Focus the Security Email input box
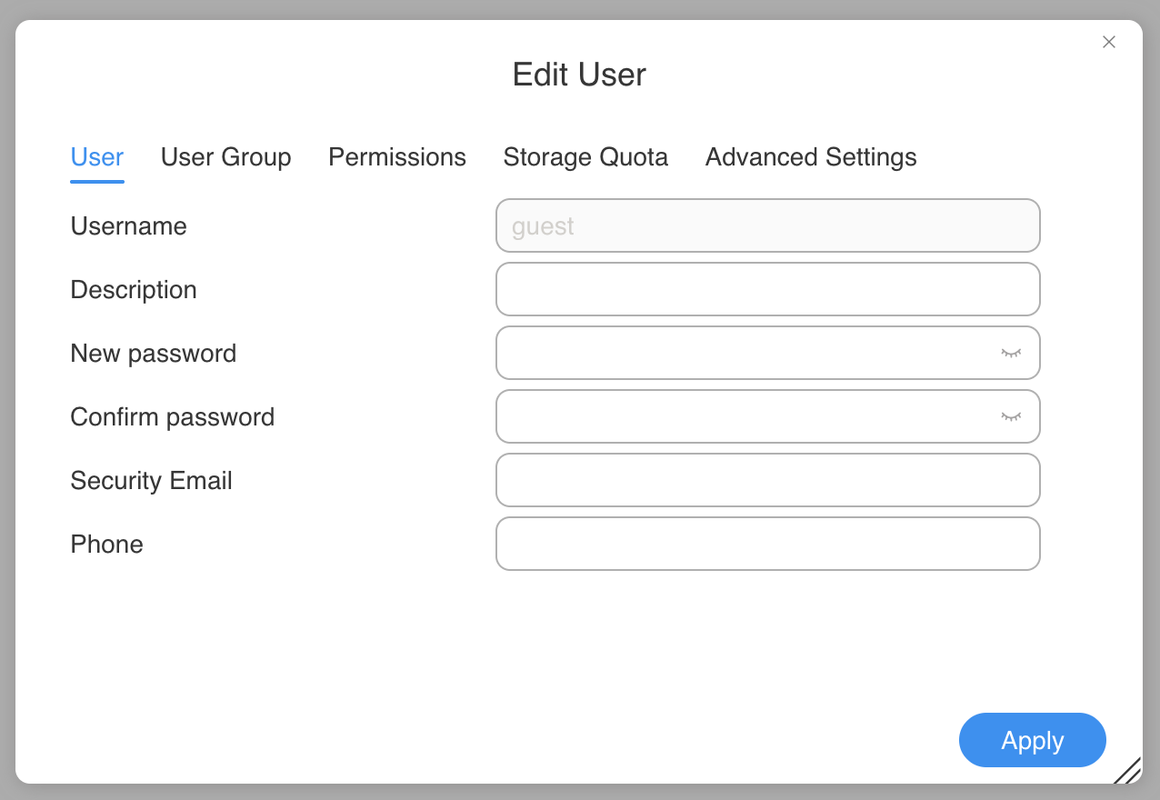The width and height of the screenshot is (1160, 800). [x=767, y=481]
